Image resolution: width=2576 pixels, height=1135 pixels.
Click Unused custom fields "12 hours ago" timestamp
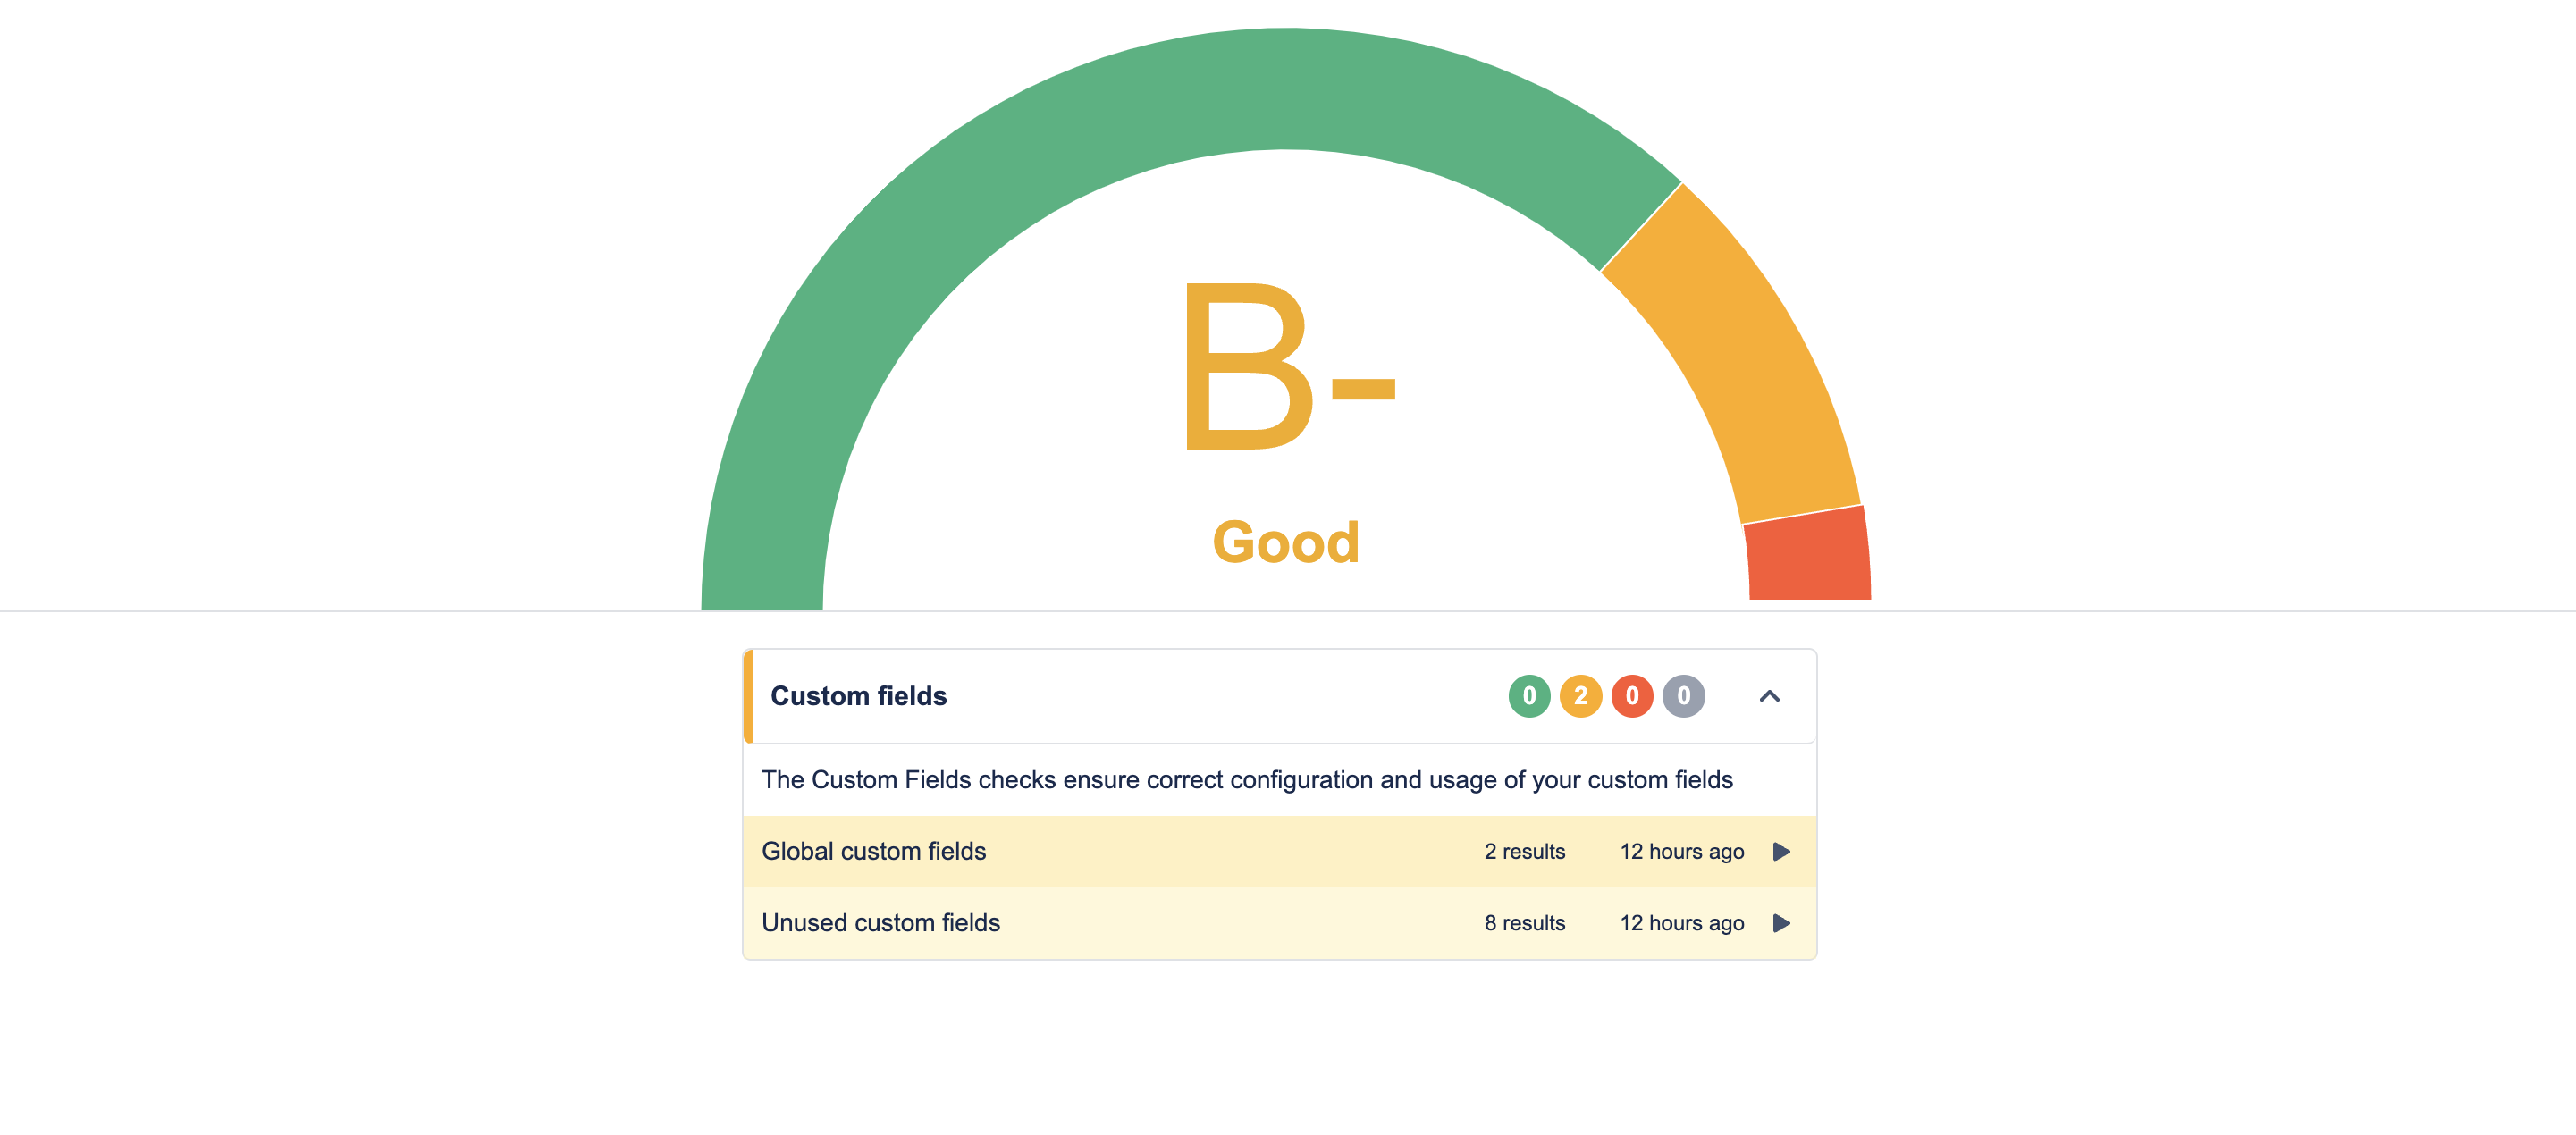pos(1681,923)
